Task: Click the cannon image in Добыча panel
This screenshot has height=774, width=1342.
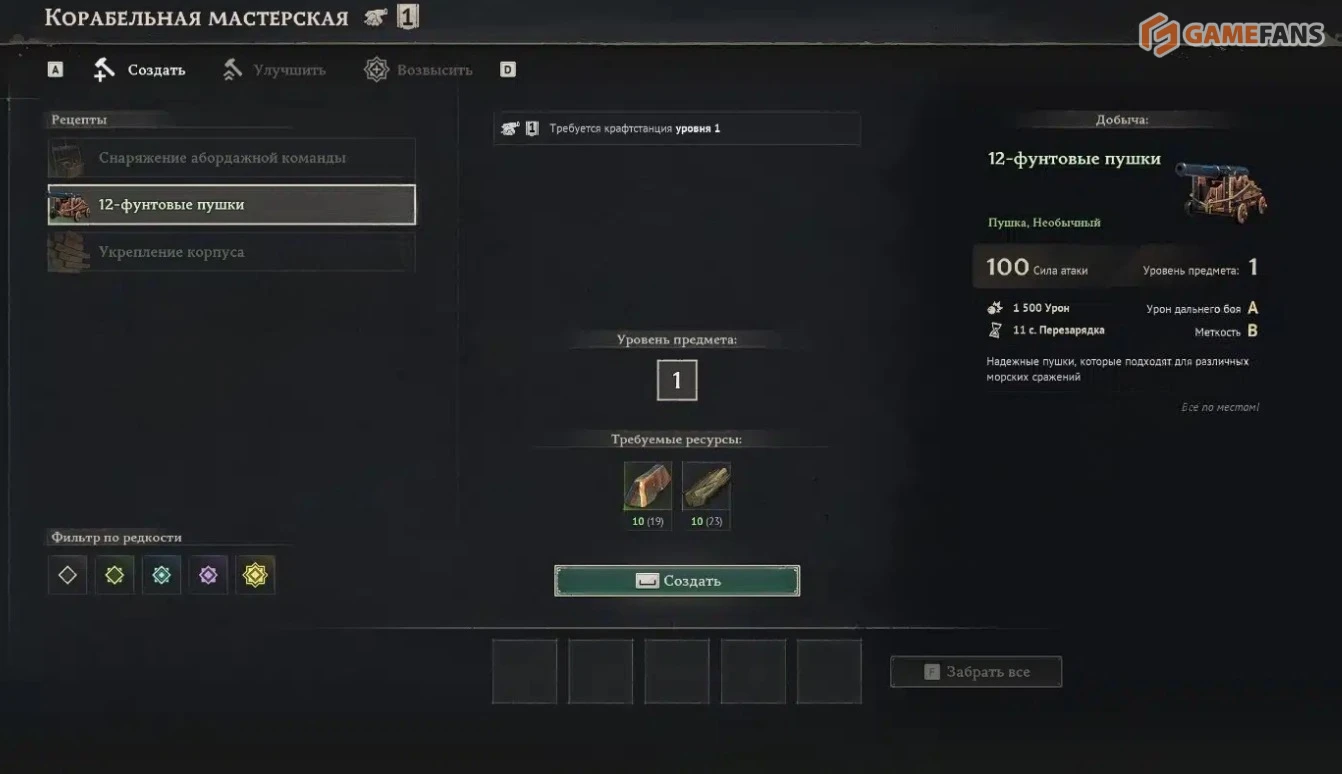Action: tap(1219, 189)
